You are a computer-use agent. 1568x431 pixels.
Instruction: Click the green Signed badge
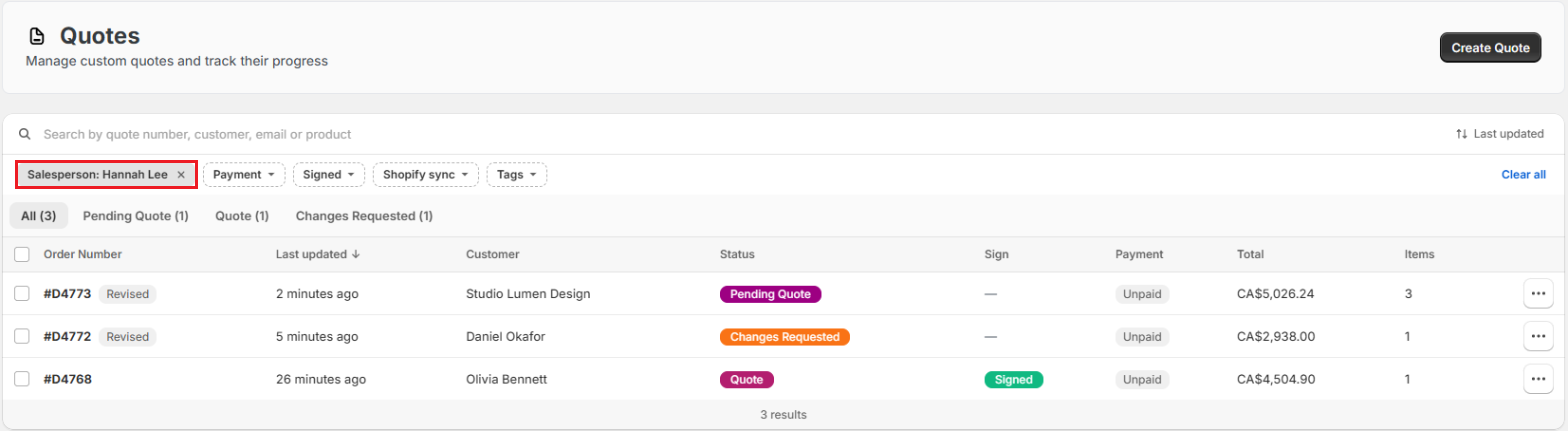(1014, 379)
